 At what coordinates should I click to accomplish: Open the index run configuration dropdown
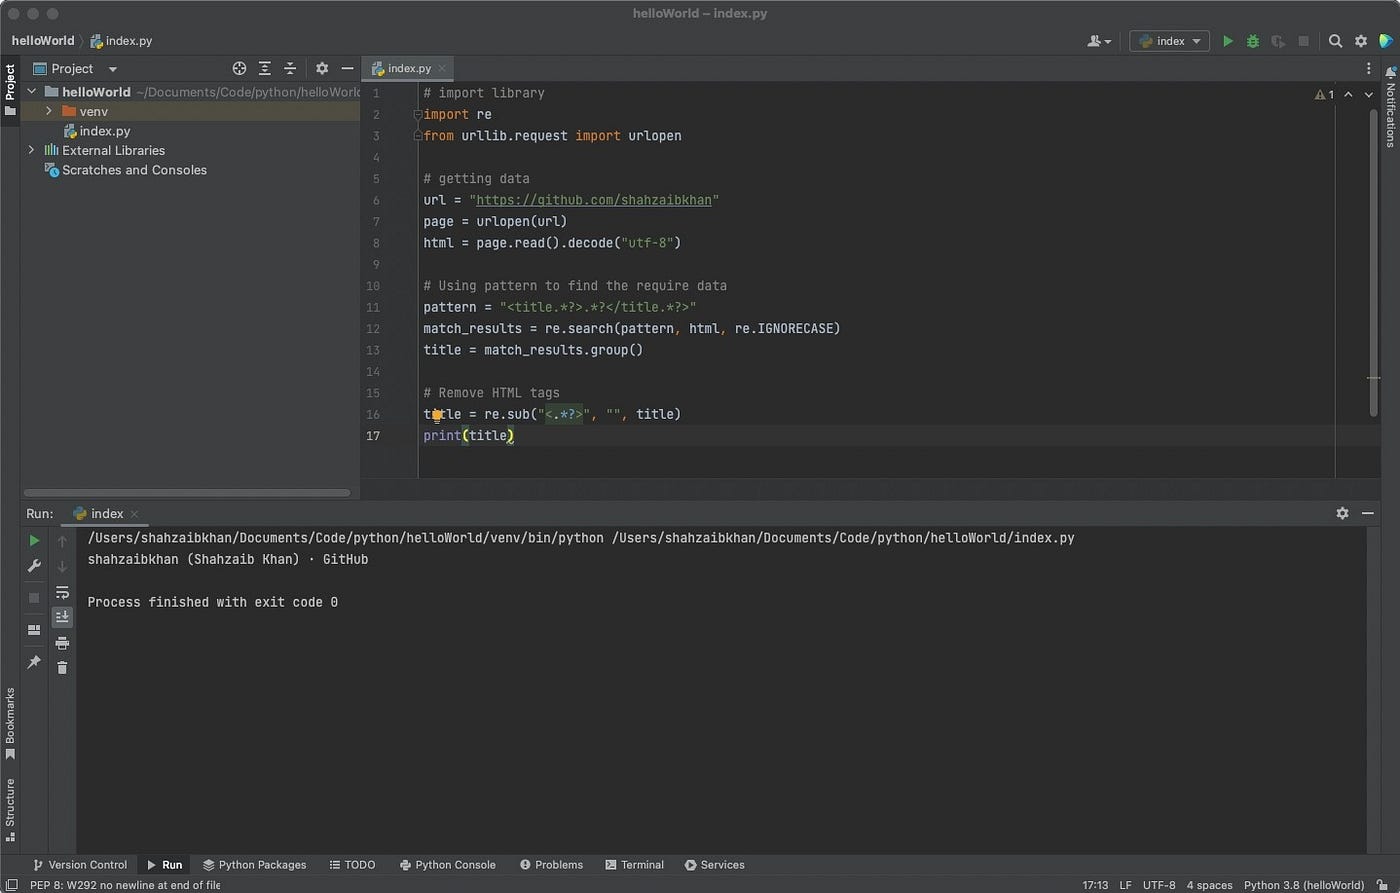click(1169, 41)
